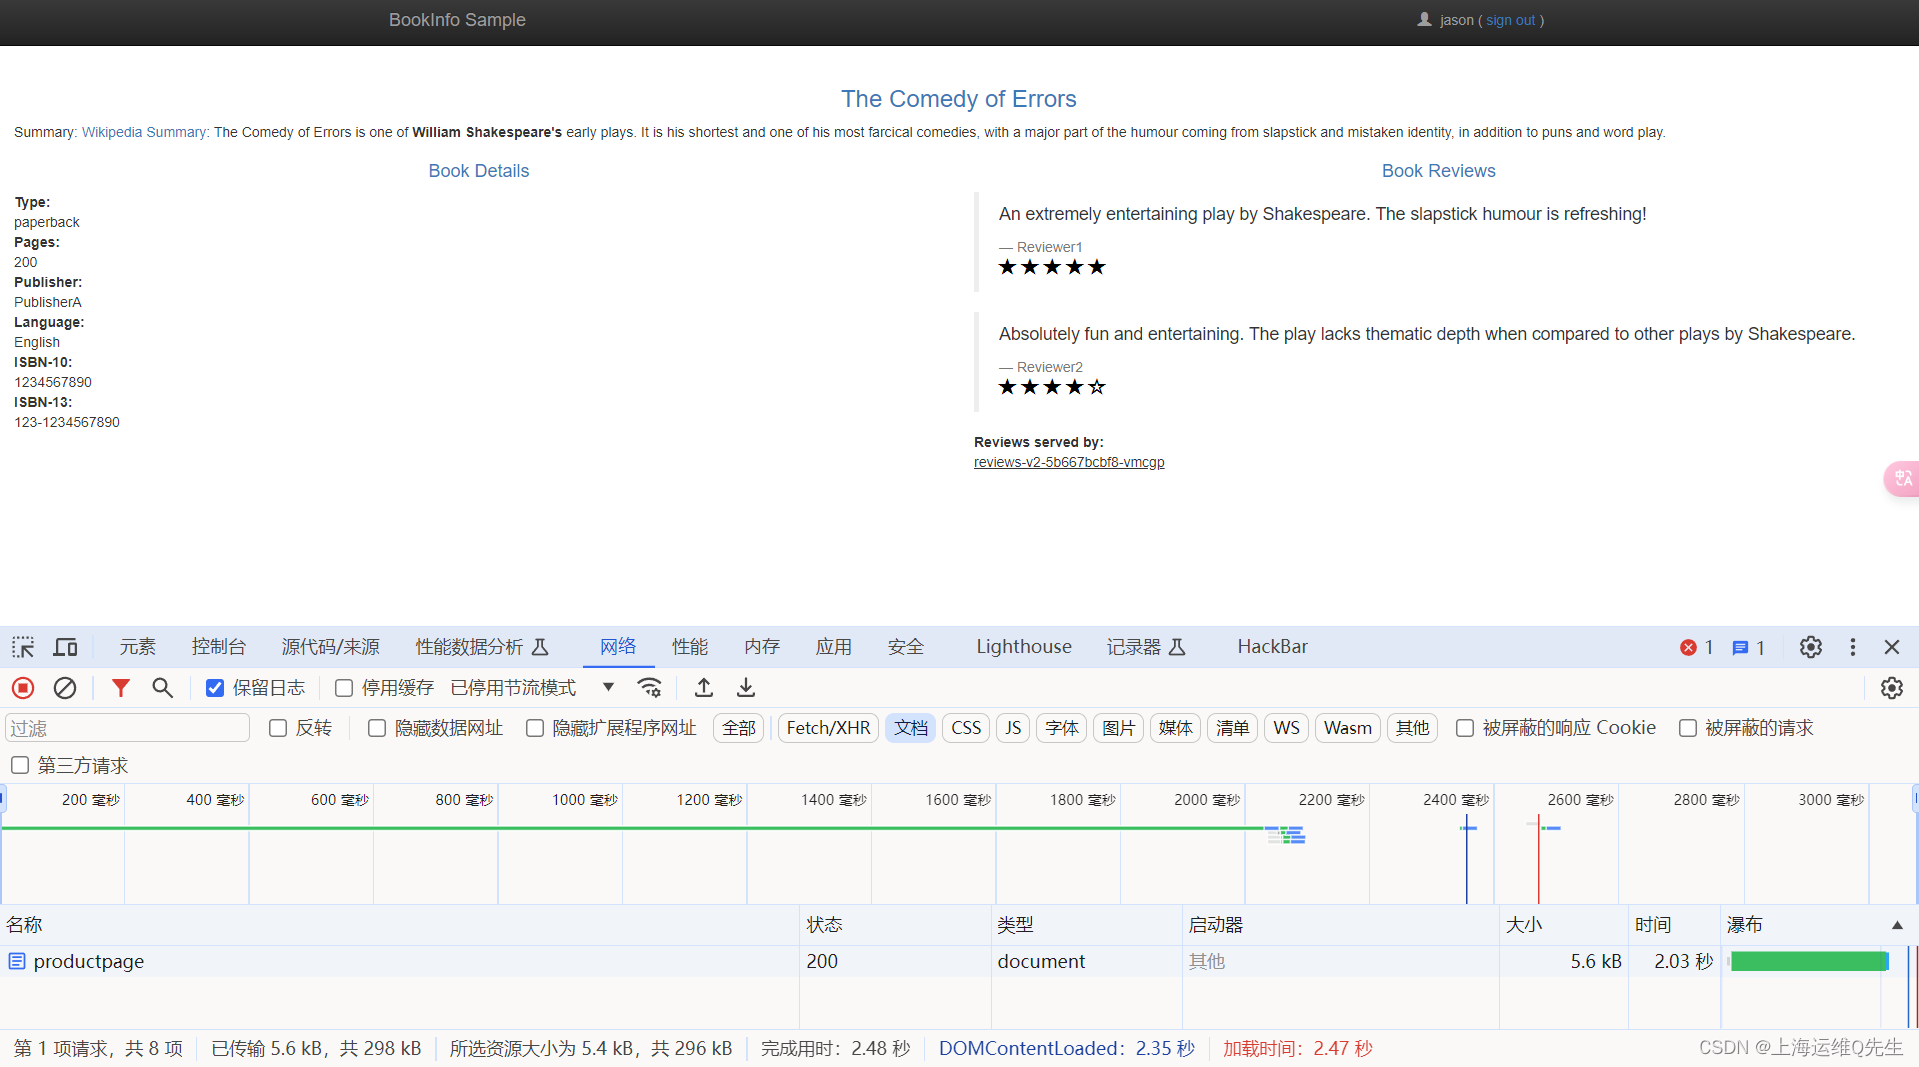This screenshot has height=1067, width=1919.
Task: Toggle hide extension URLs checkbox
Action: coord(535,728)
